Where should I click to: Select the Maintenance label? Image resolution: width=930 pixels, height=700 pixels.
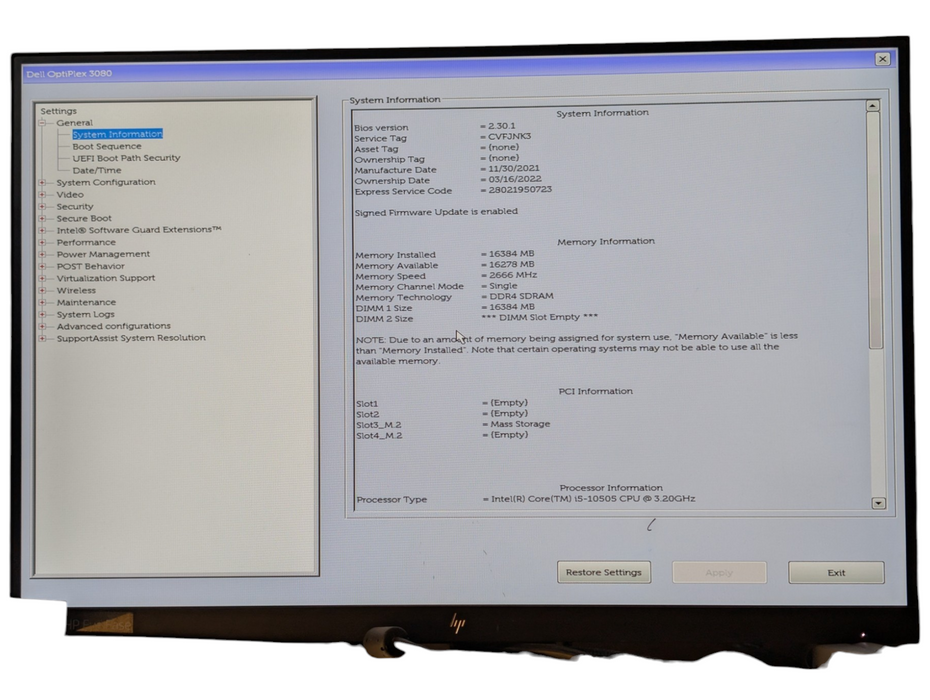(86, 302)
